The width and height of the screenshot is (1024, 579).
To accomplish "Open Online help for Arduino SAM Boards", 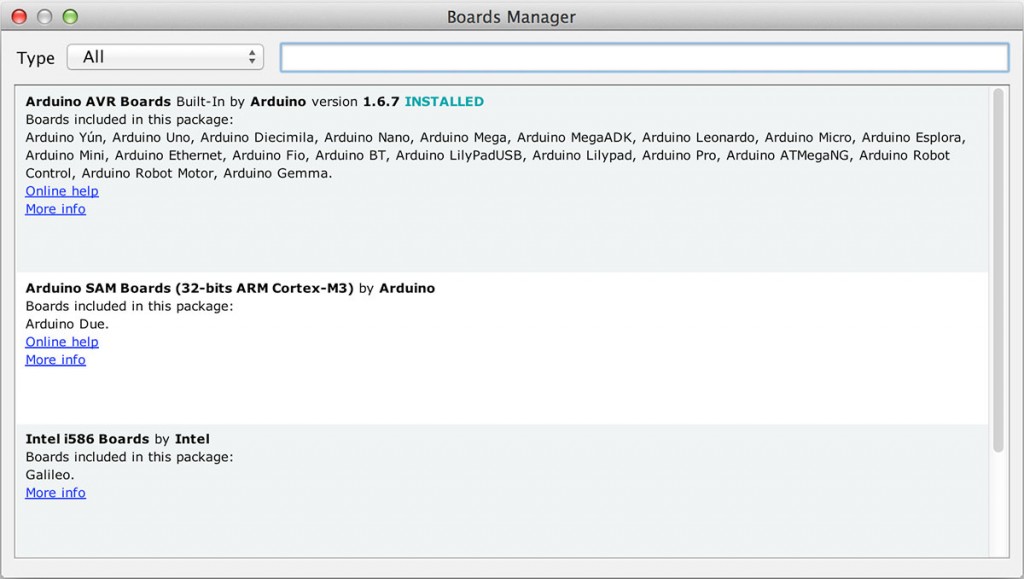I will click(x=62, y=342).
